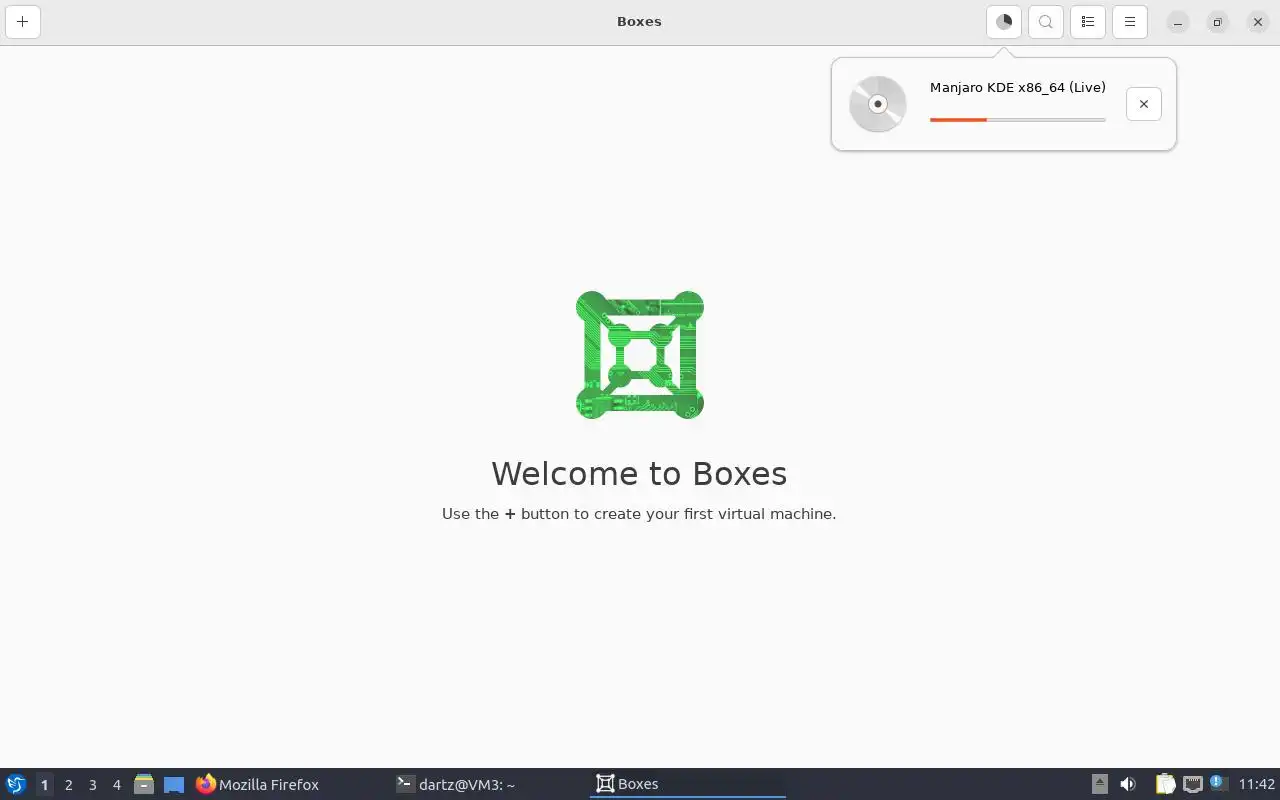
Task: Switch to workspace 2
Action: click(68, 785)
